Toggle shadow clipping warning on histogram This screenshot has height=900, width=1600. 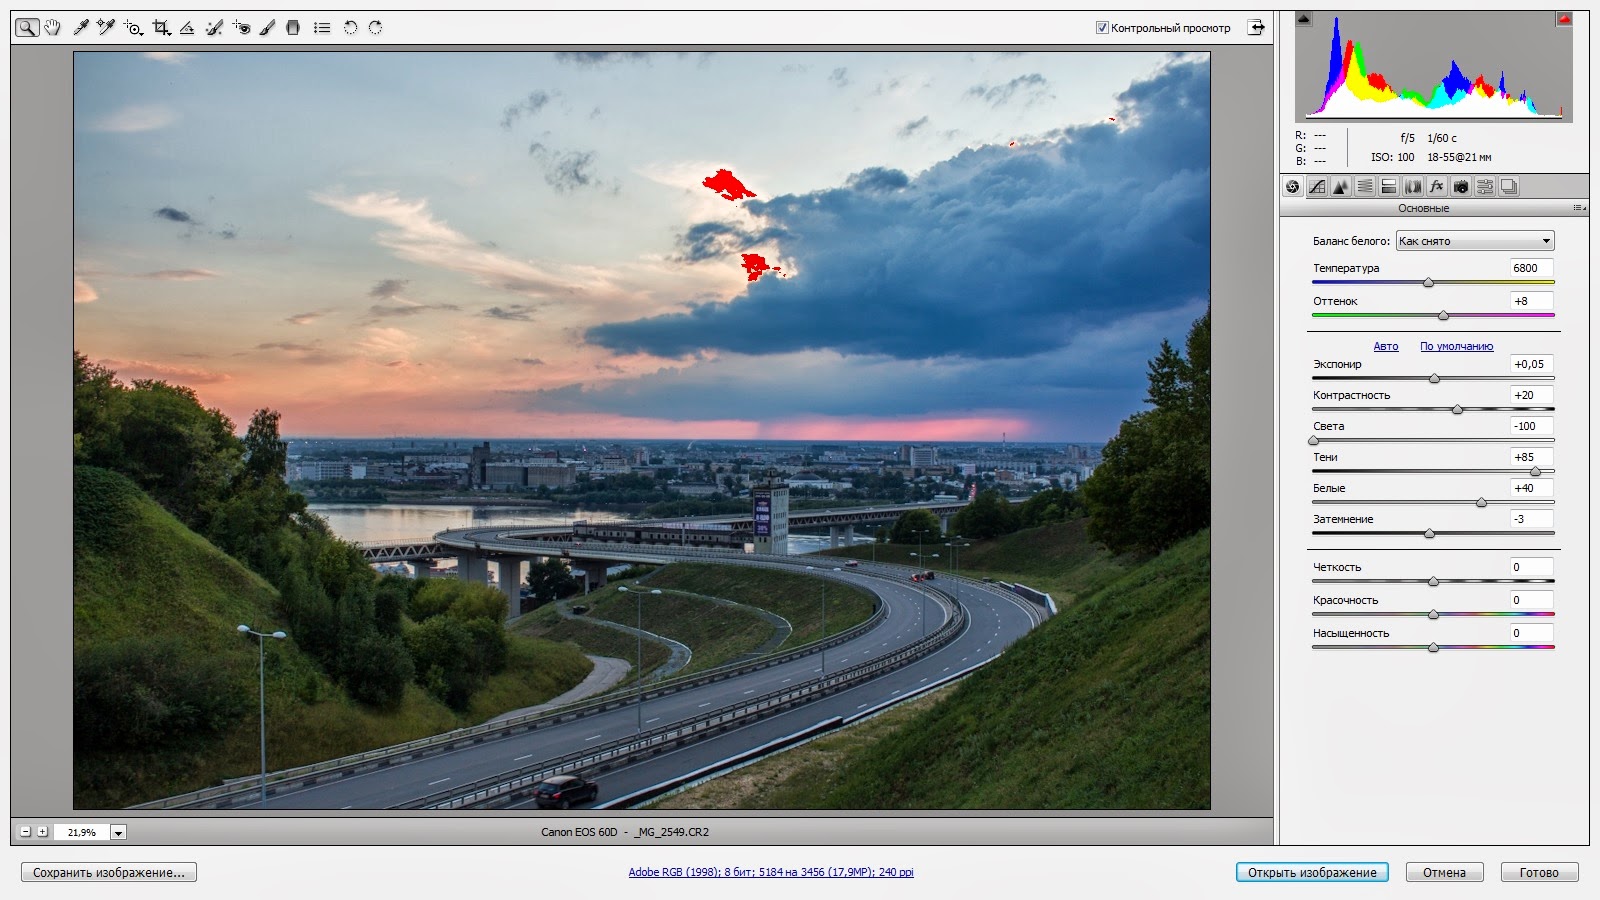(x=1303, y=19)
